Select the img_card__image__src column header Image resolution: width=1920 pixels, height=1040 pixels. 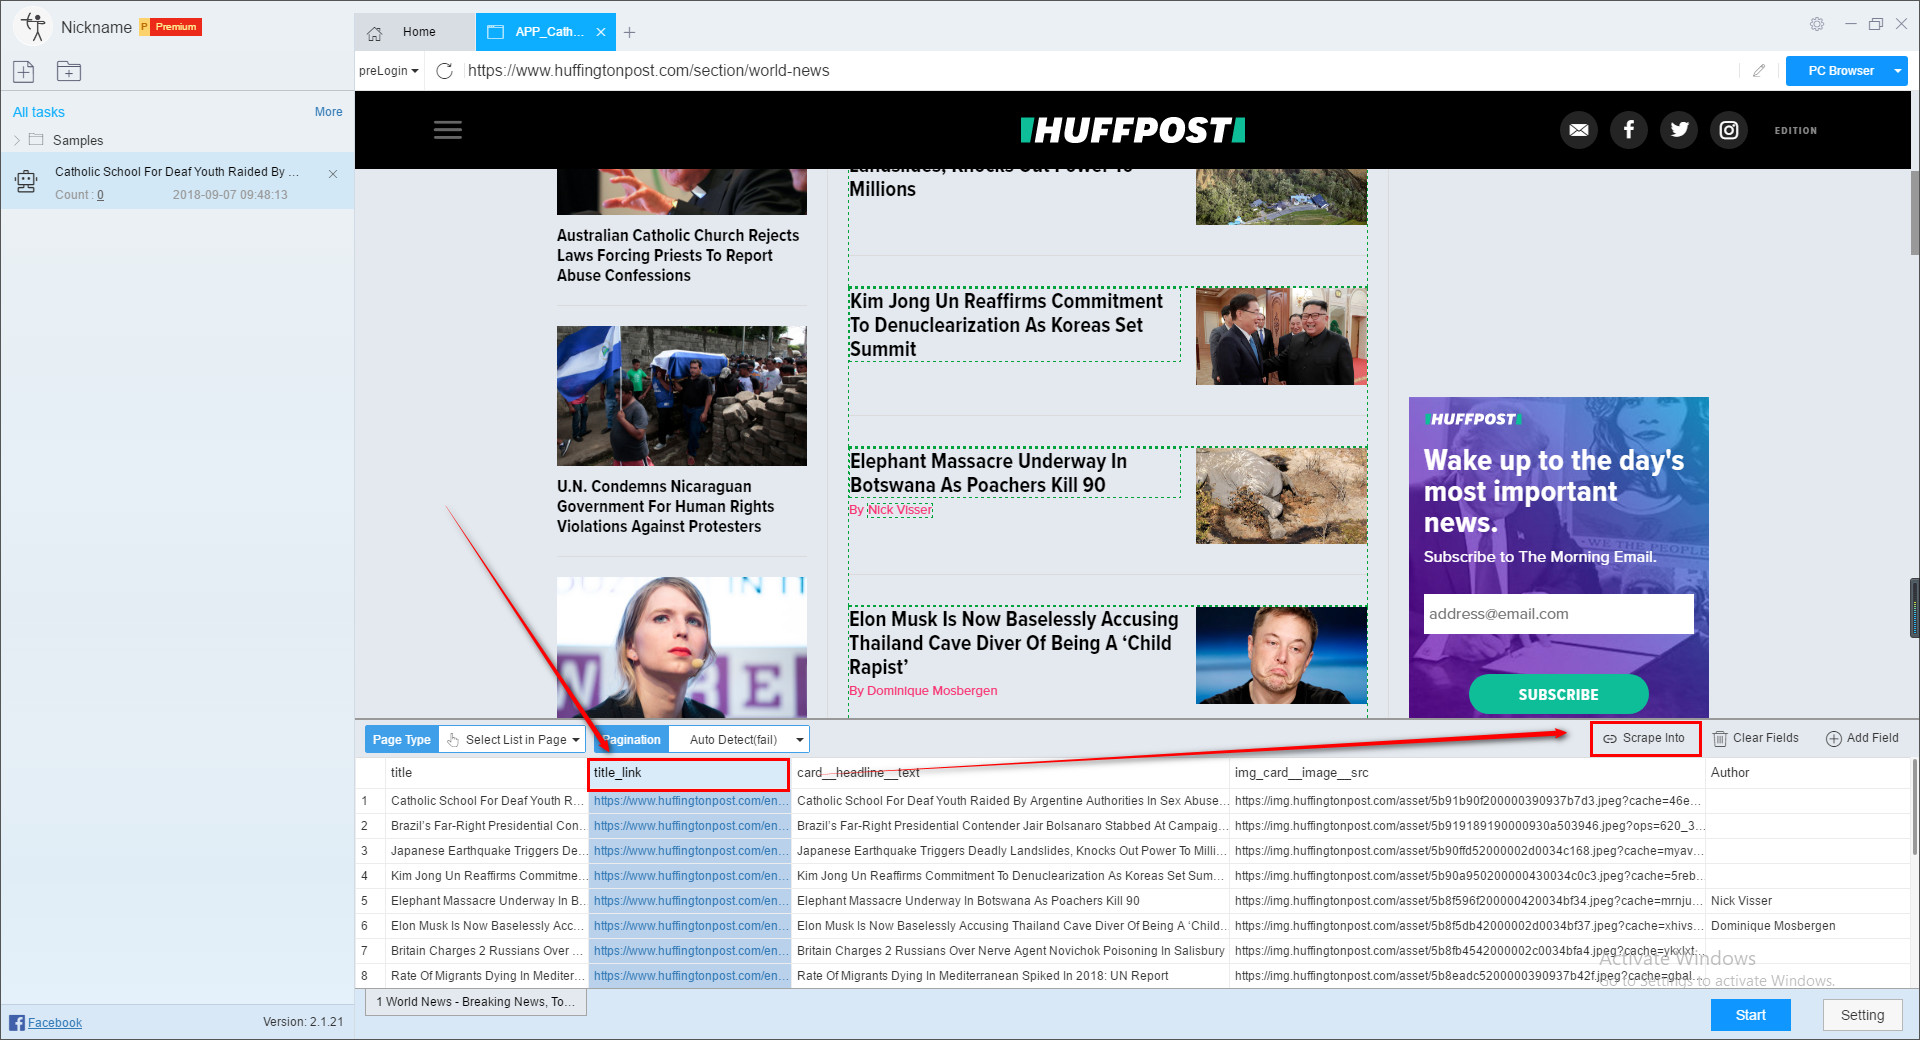tap(1467, 773)
